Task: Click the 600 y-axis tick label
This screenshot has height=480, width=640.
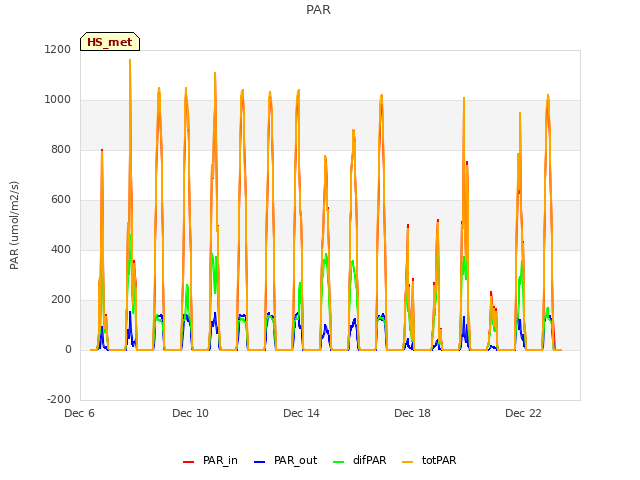Action: (61, 200)
